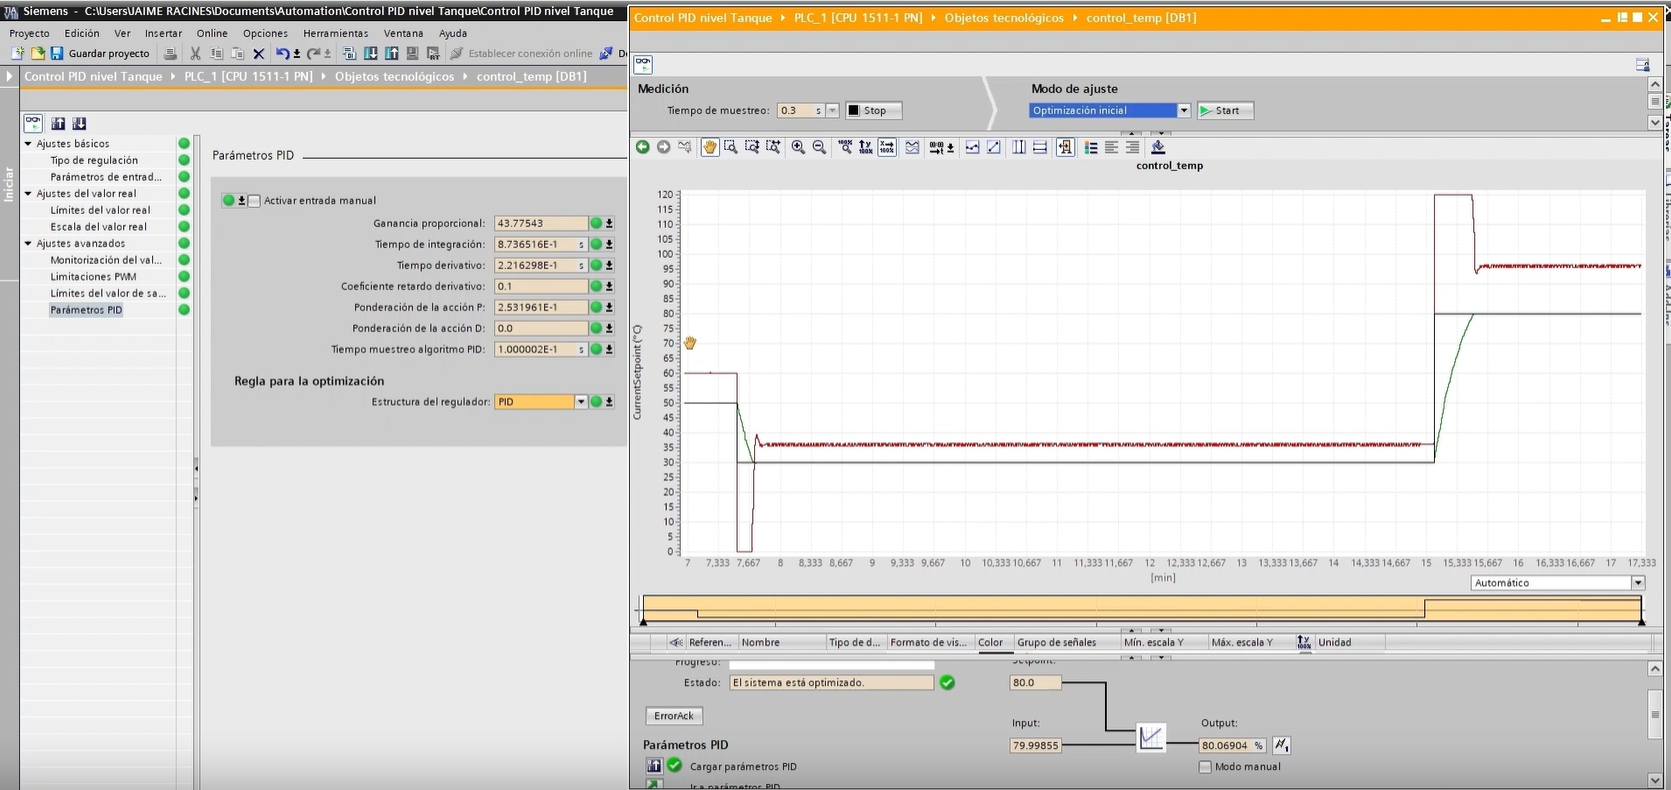The image size is (1671, 790).
Task: Click the Stop measurement button
Action: click(x=874, y=111)
